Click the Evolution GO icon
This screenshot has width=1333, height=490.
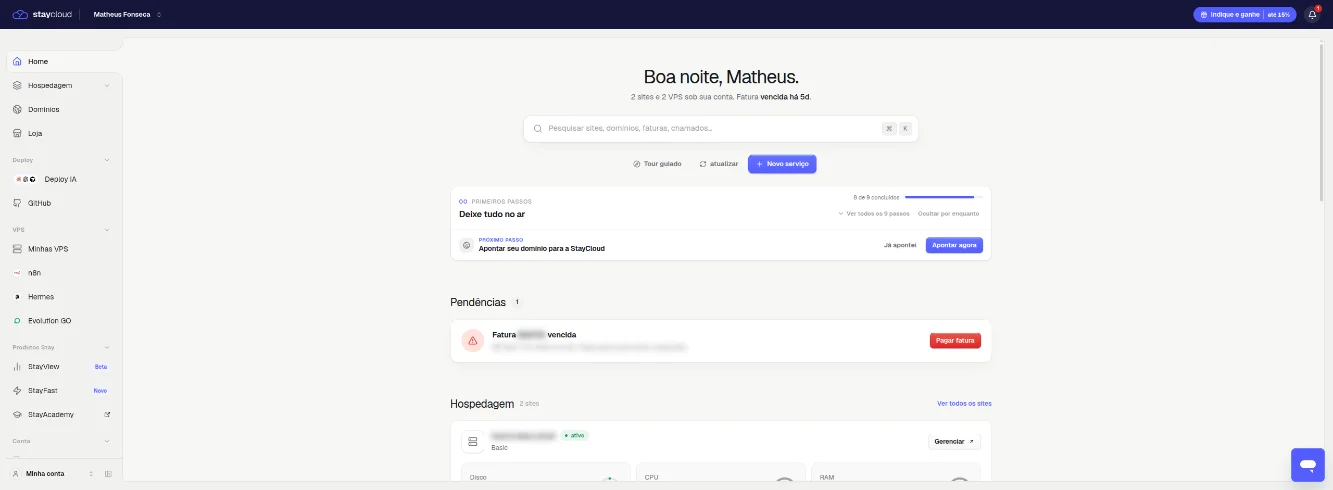[x=17, y=321]
